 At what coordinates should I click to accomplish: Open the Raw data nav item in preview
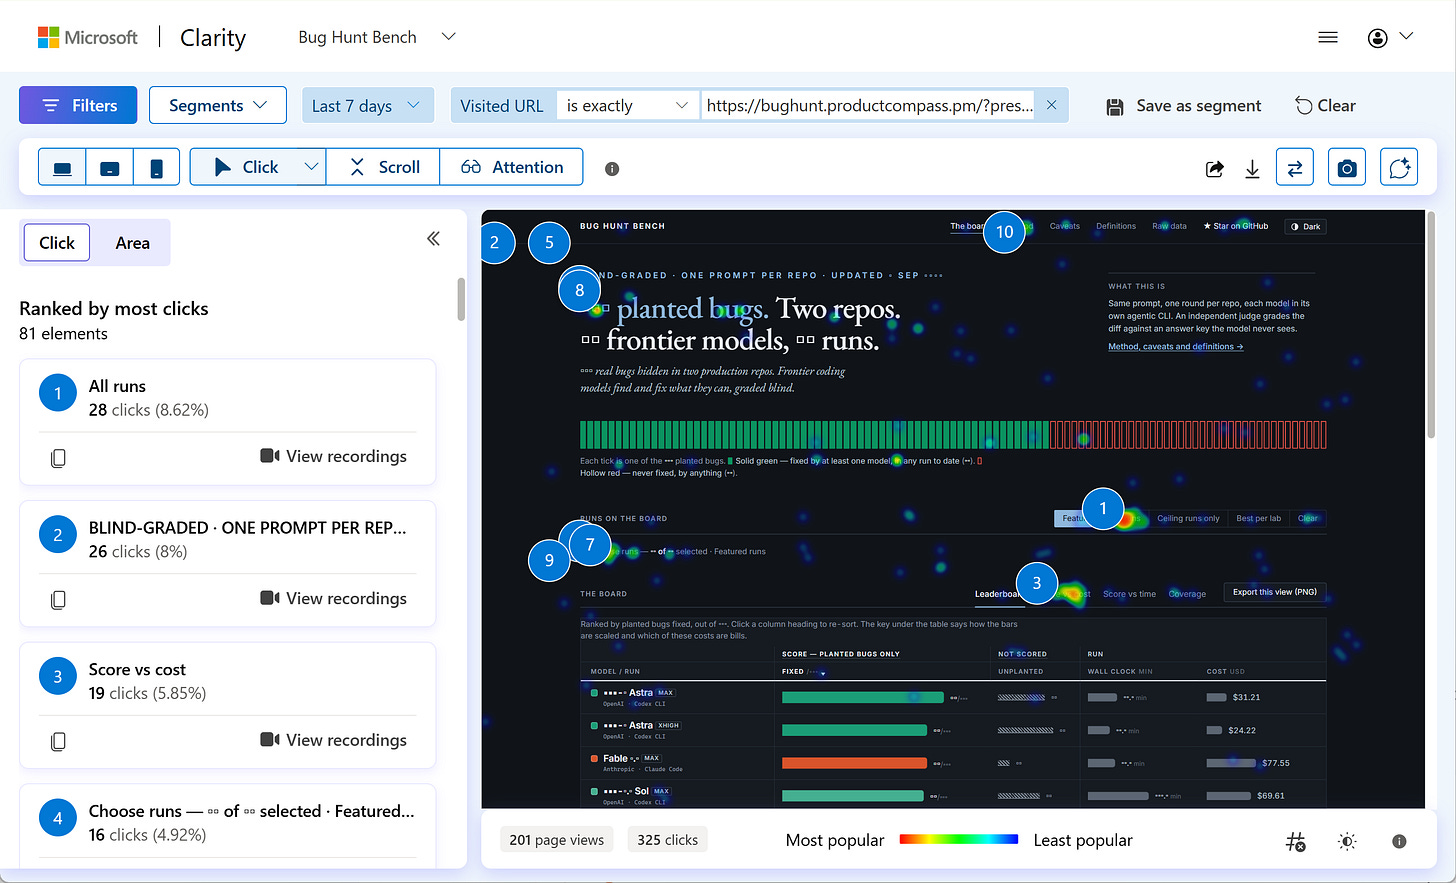(1169, 226)
